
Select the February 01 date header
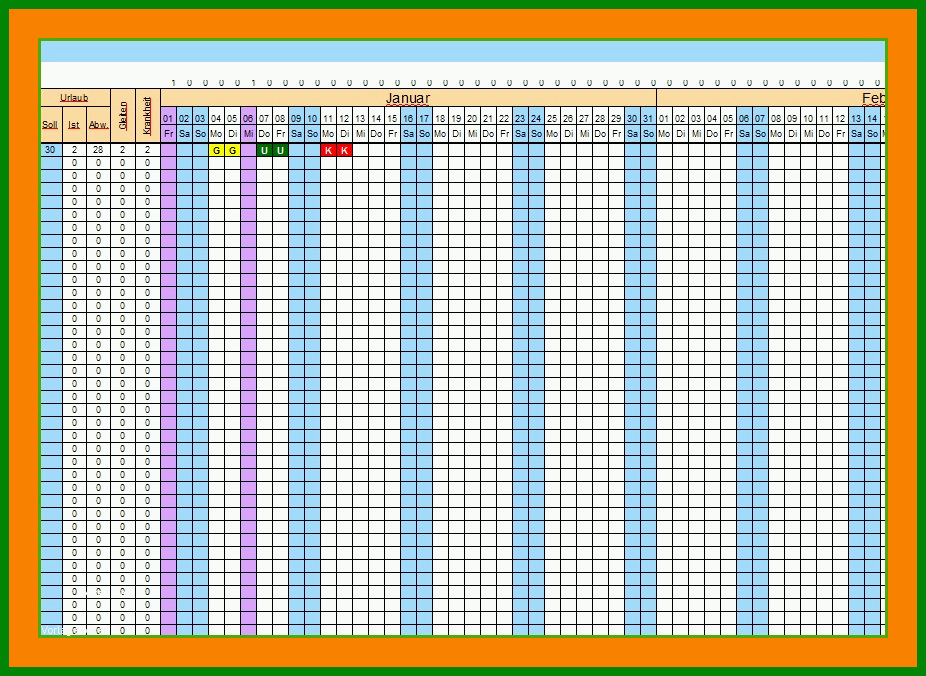tap(664, 118)
